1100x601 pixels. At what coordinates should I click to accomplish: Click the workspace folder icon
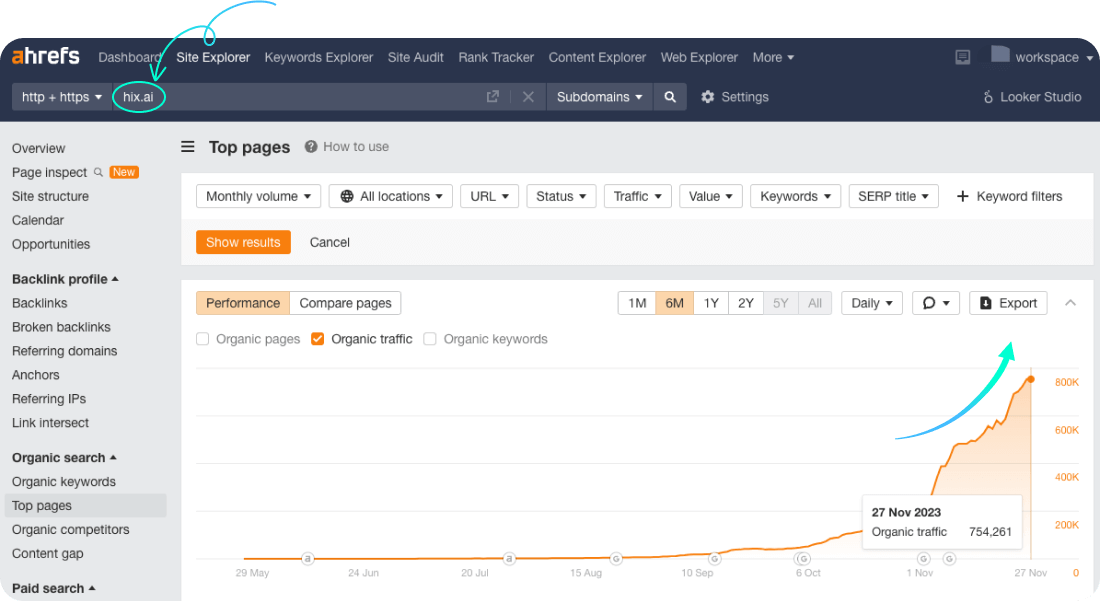pos(1000,56)
